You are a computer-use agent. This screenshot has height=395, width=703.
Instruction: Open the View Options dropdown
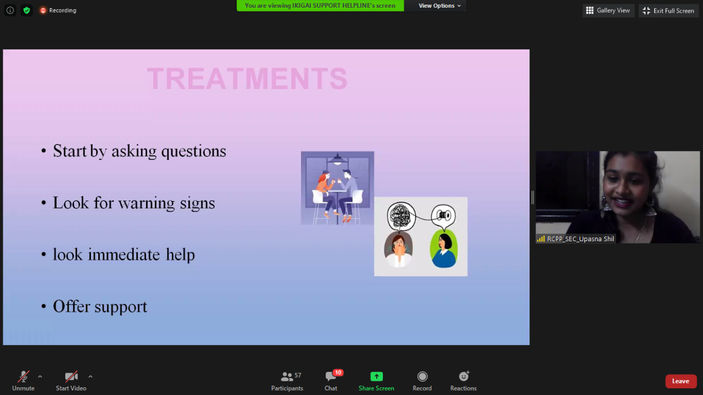tap(439, 6)
